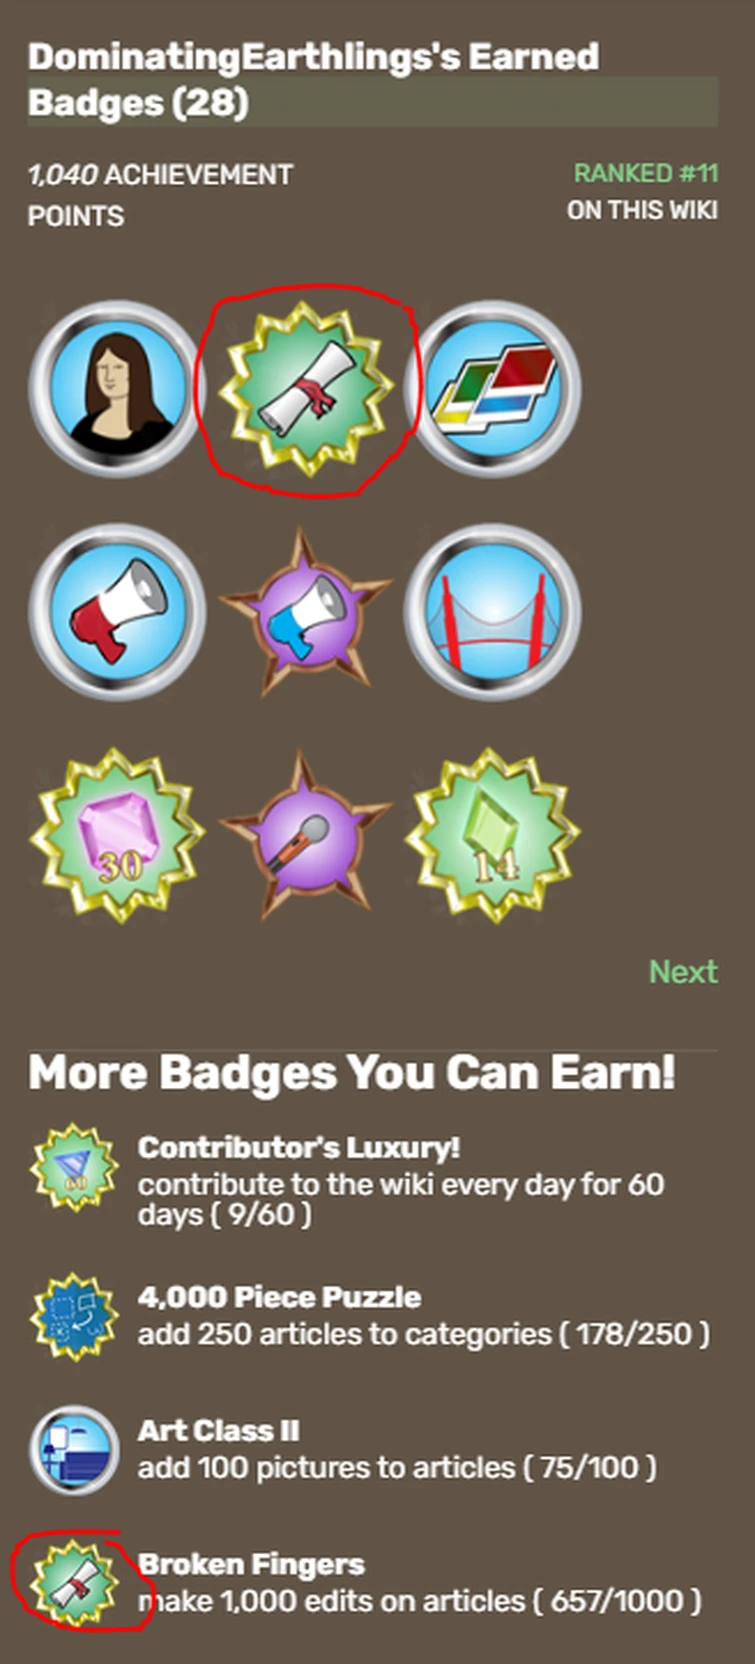Open the purple star microphone badge
755x1664 pixels.
coord(306,836)
